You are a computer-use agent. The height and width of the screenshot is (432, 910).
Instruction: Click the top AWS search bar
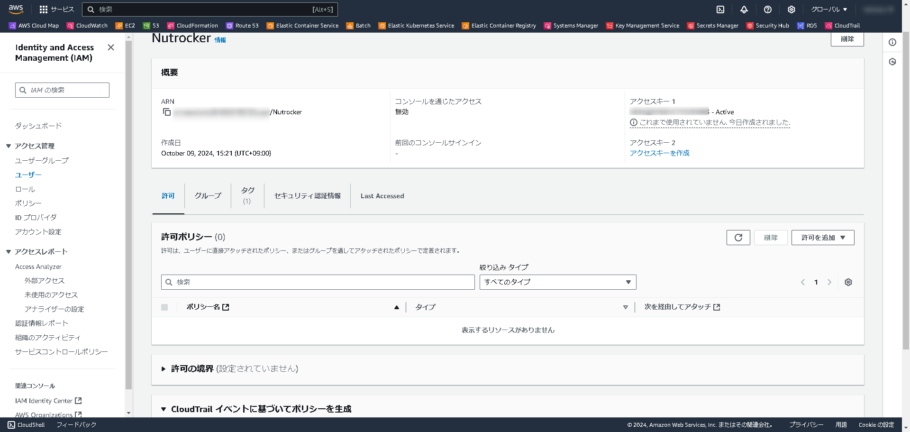pyautogui.click(x=210, y=9)
